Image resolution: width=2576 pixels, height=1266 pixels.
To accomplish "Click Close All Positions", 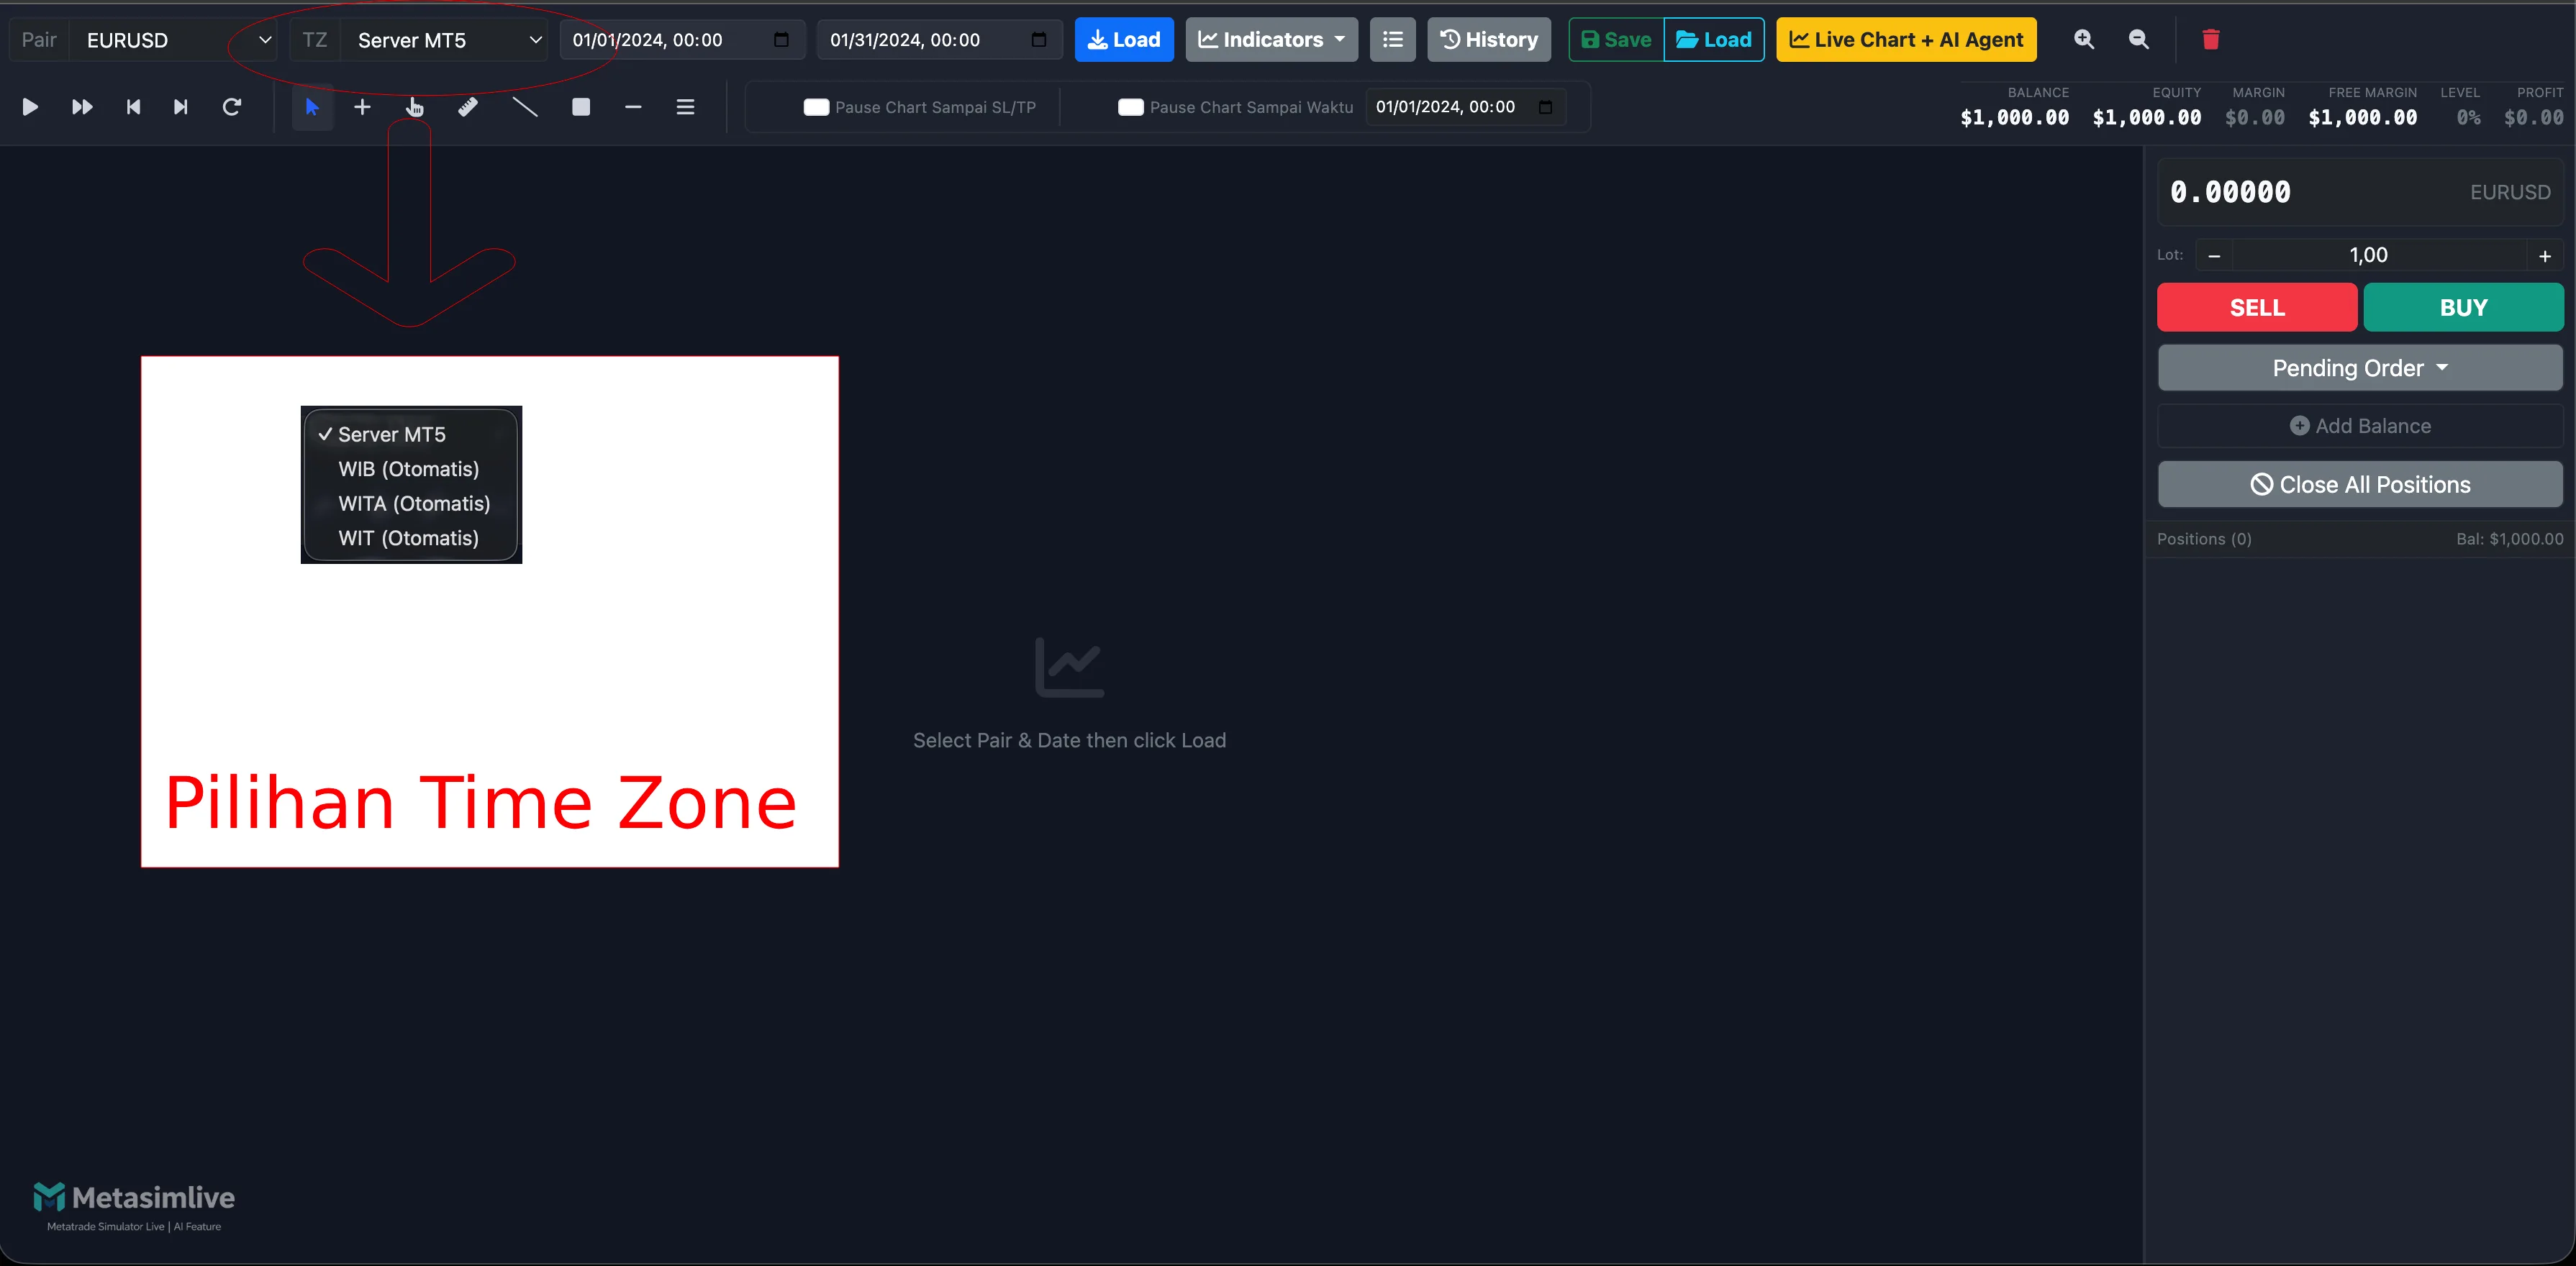I will coord(2360,484).
